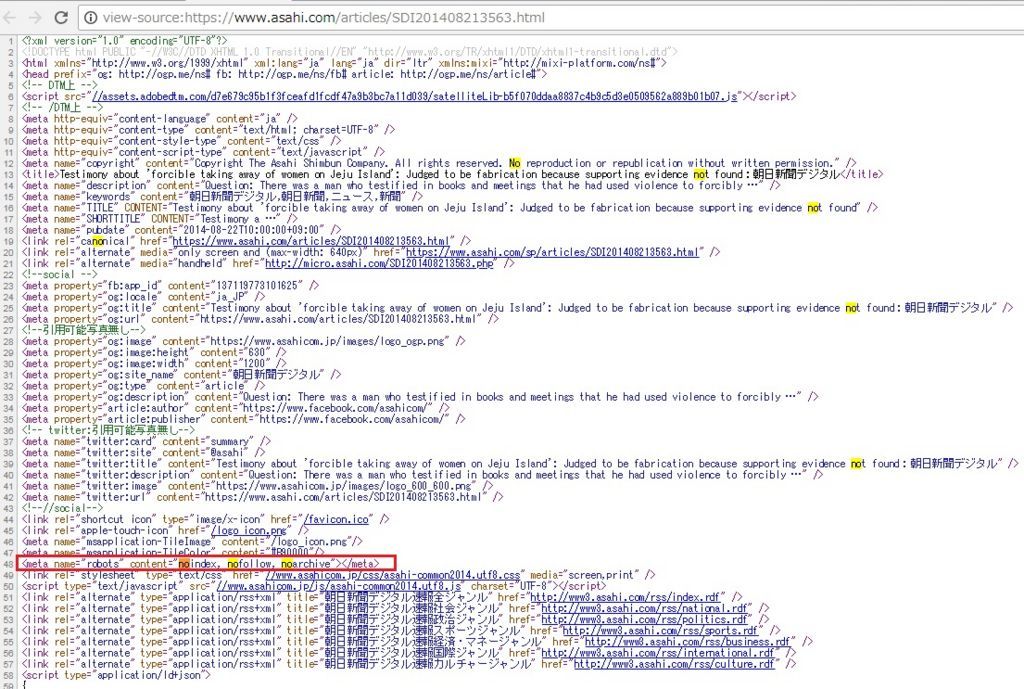Click the fb:app_id meta line
Viewport: 1024px width, 689px height.
pyautogui.click(x=171, y=285)
